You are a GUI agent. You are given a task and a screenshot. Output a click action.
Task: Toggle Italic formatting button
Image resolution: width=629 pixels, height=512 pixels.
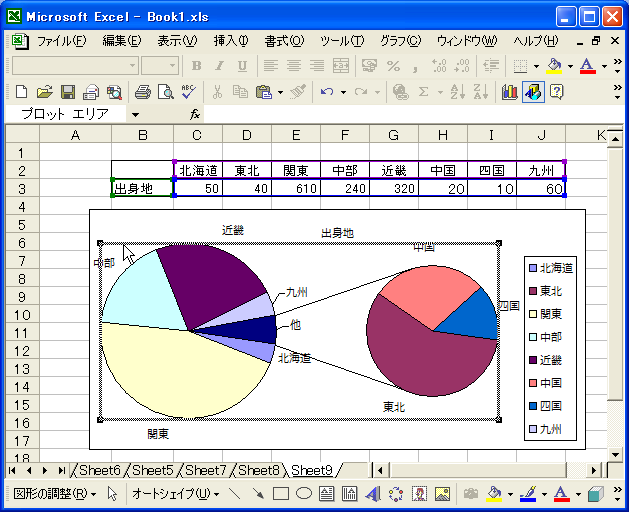(x=219, y=65)
